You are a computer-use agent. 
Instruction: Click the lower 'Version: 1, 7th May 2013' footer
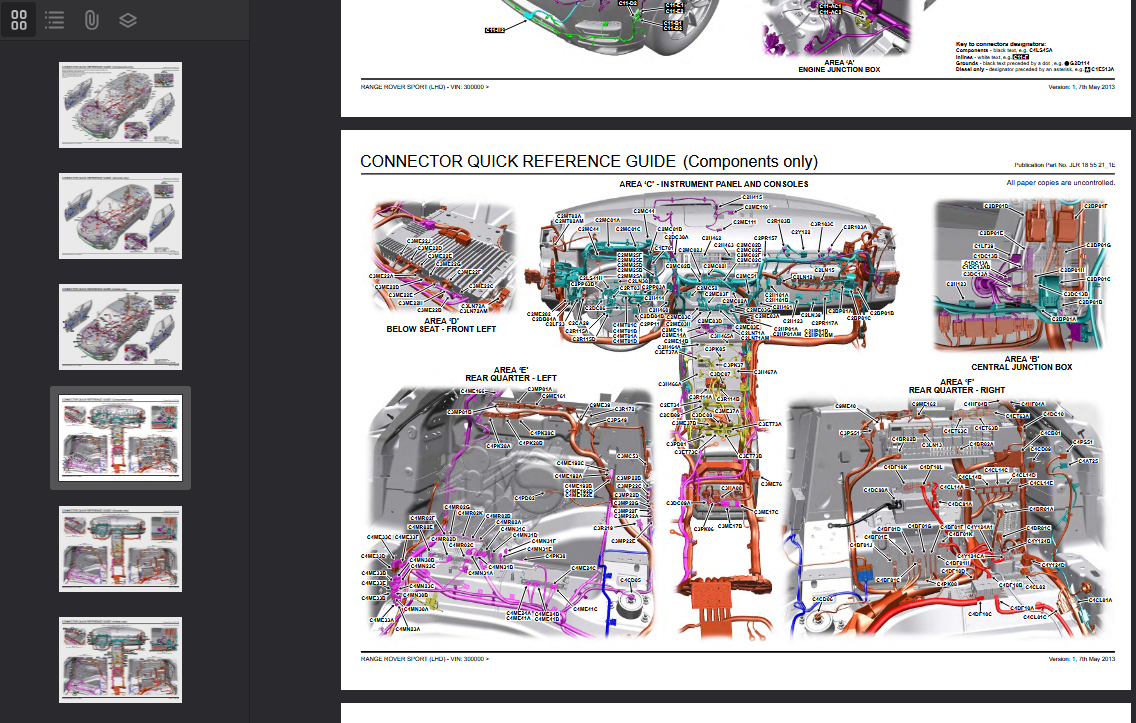coord(1082,659)
